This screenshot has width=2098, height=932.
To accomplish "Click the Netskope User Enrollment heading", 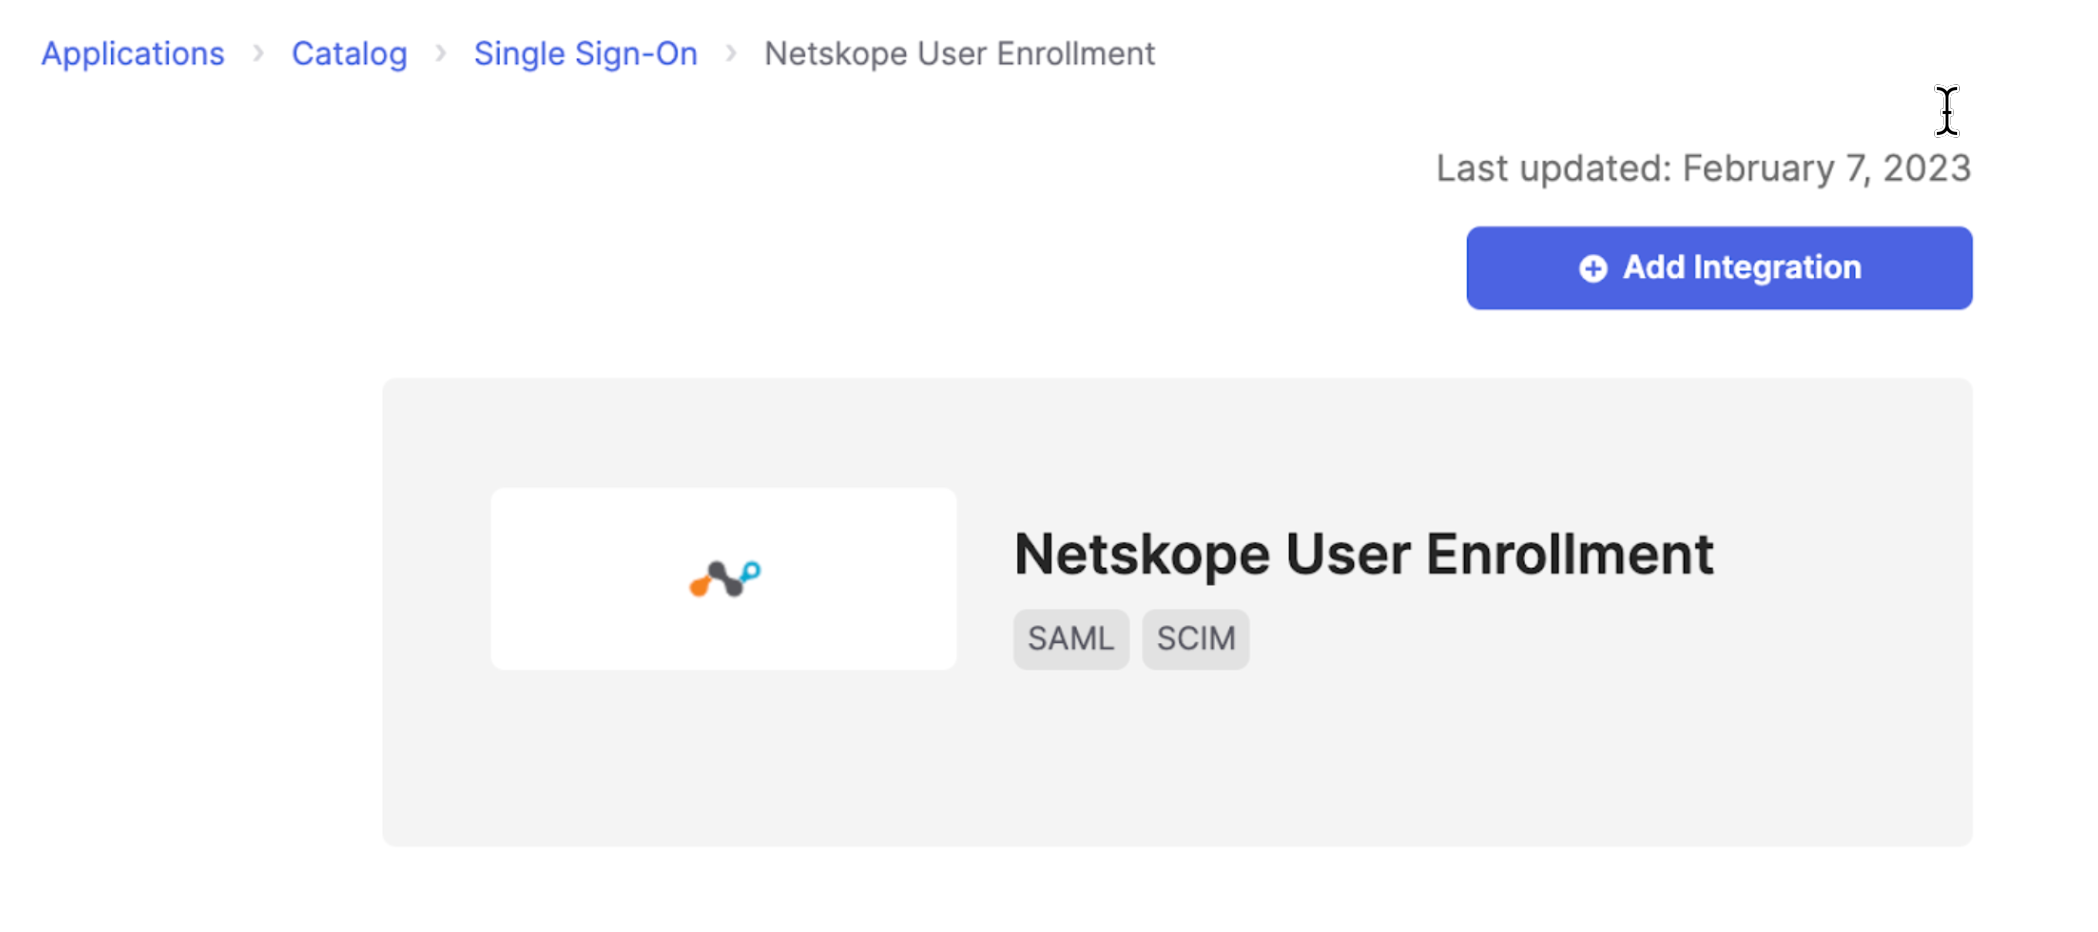I will point(1363,553).
